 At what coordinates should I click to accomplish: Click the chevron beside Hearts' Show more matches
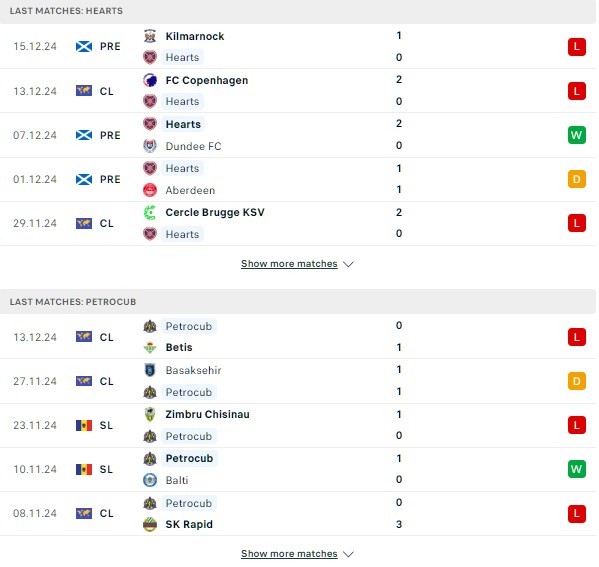tap(348, 264)
